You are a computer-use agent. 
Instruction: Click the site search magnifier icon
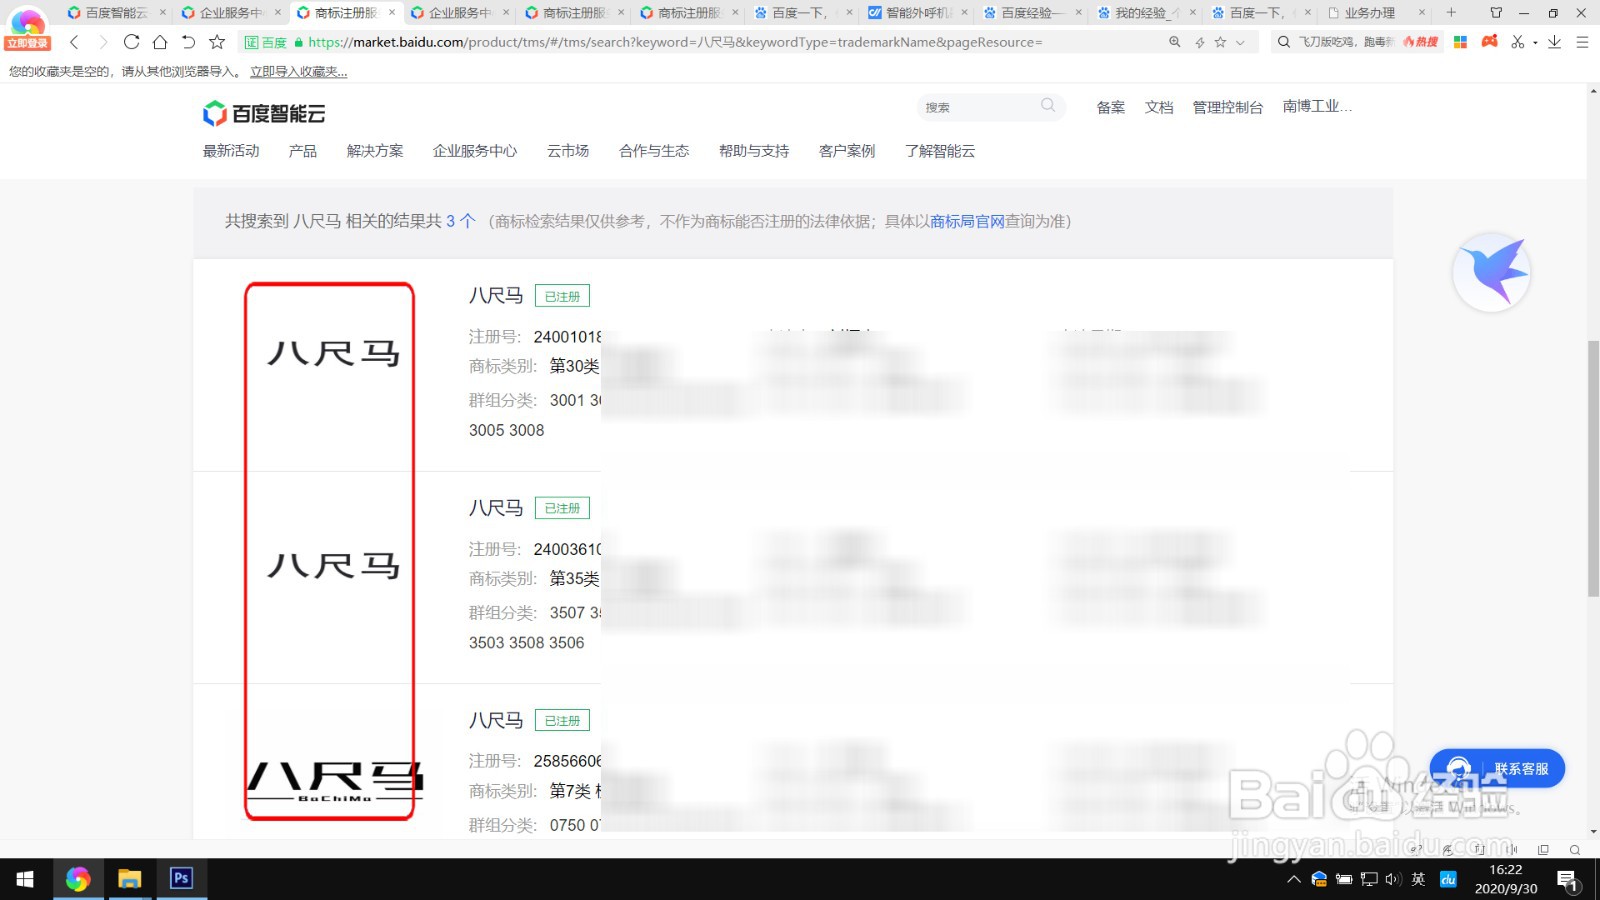[1048, 105]
